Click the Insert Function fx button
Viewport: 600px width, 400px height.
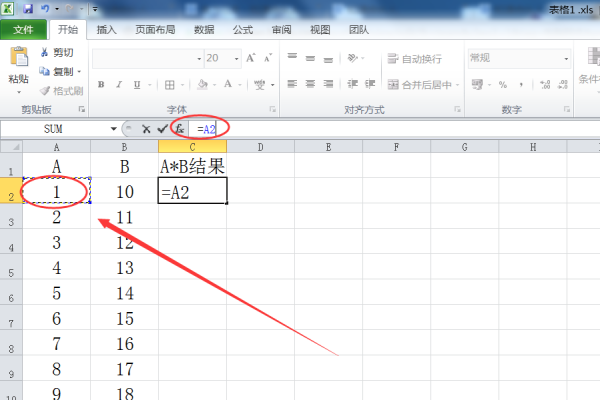179,129
